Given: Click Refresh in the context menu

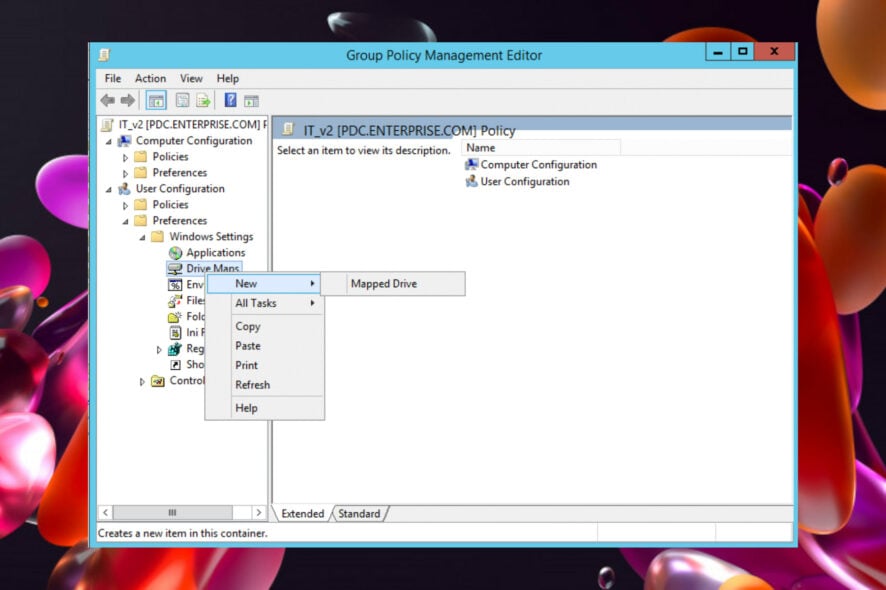Looking at the screenshot, I should [x=252, y=385].
